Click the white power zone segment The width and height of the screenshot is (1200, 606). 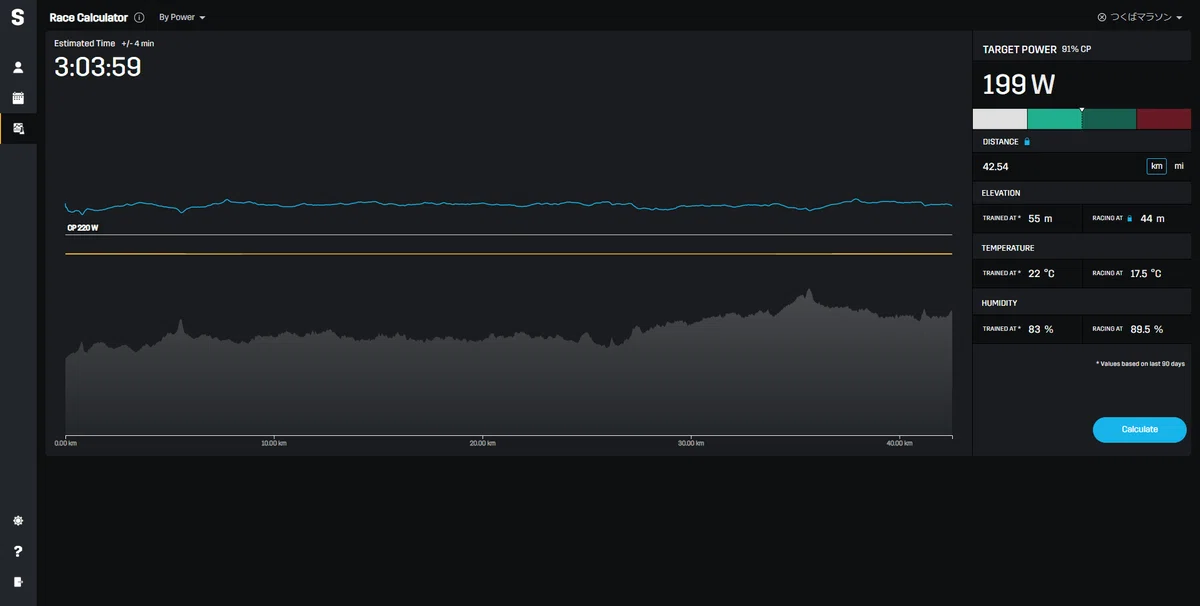pos(1000,119)
